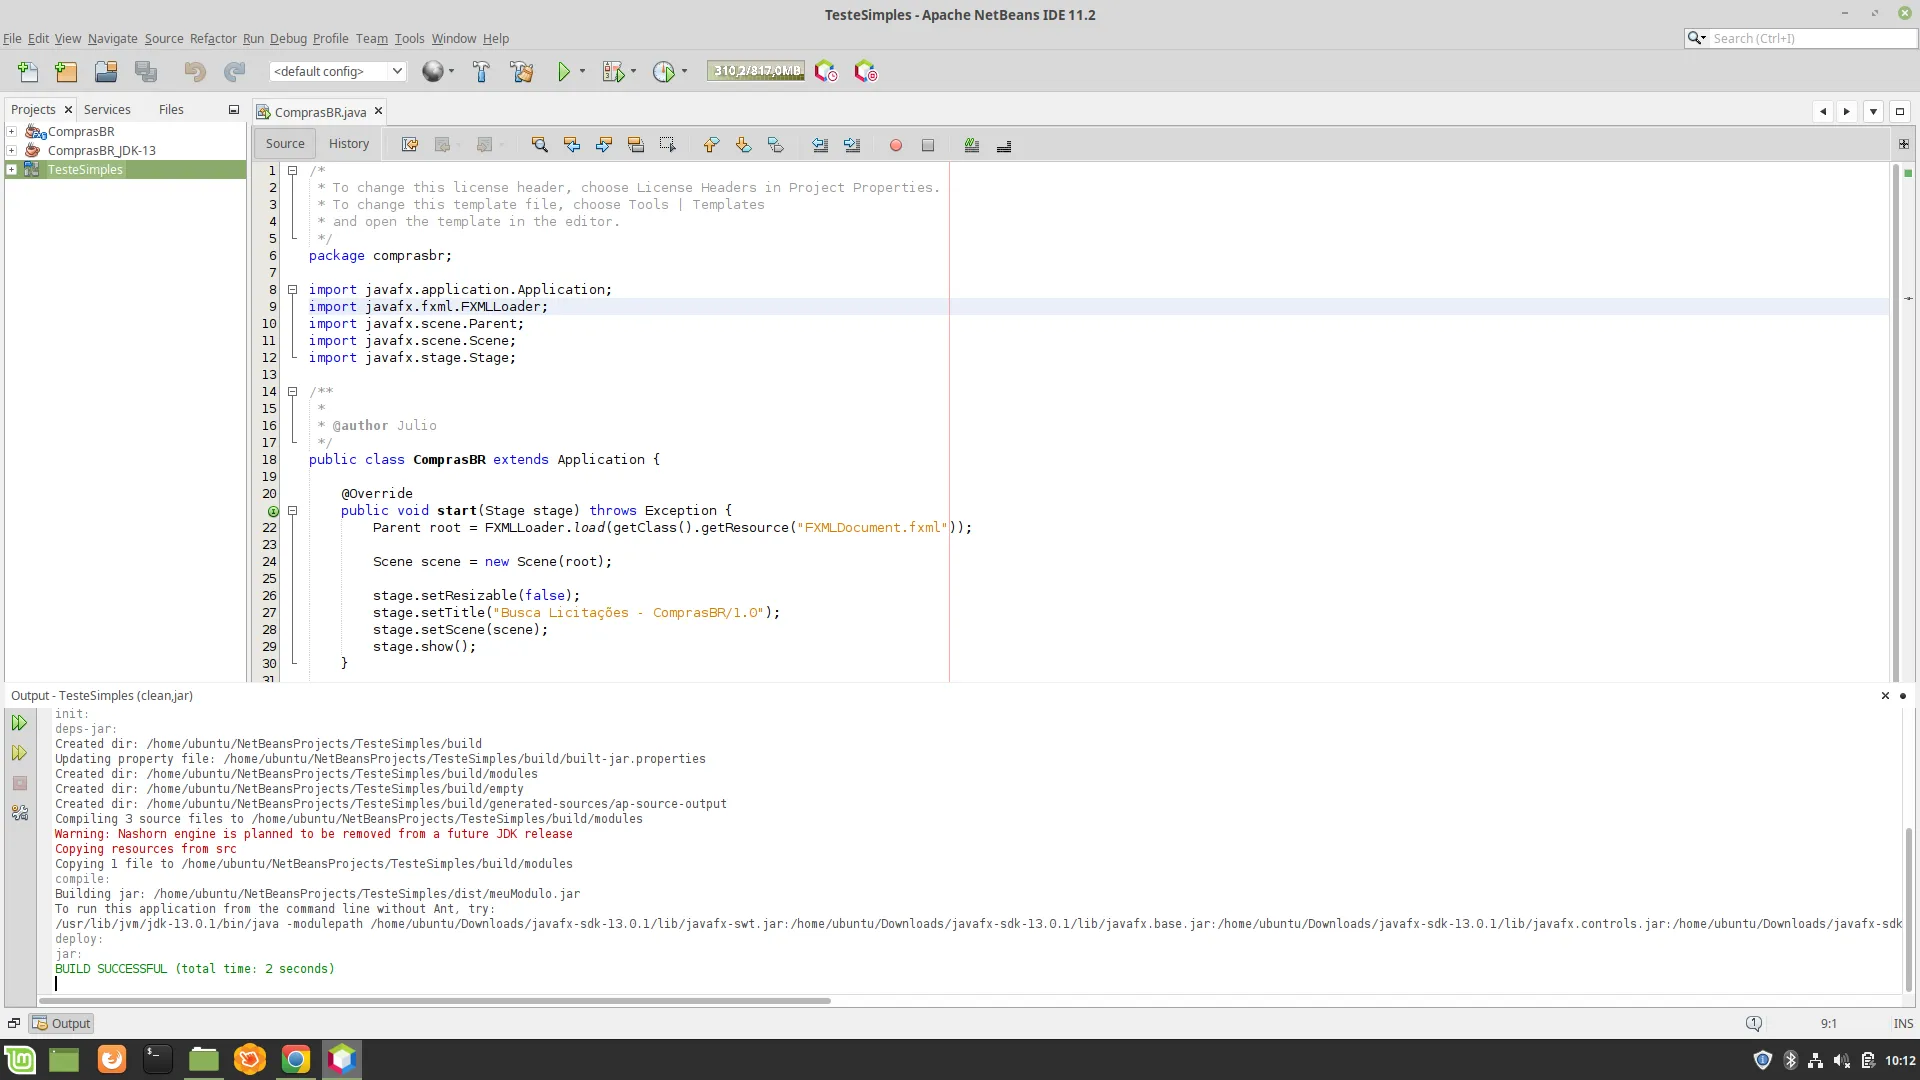The height and width of the screenshot is (1080, 1920).
Task: Switch editor to History view
Action: [349, 144]
